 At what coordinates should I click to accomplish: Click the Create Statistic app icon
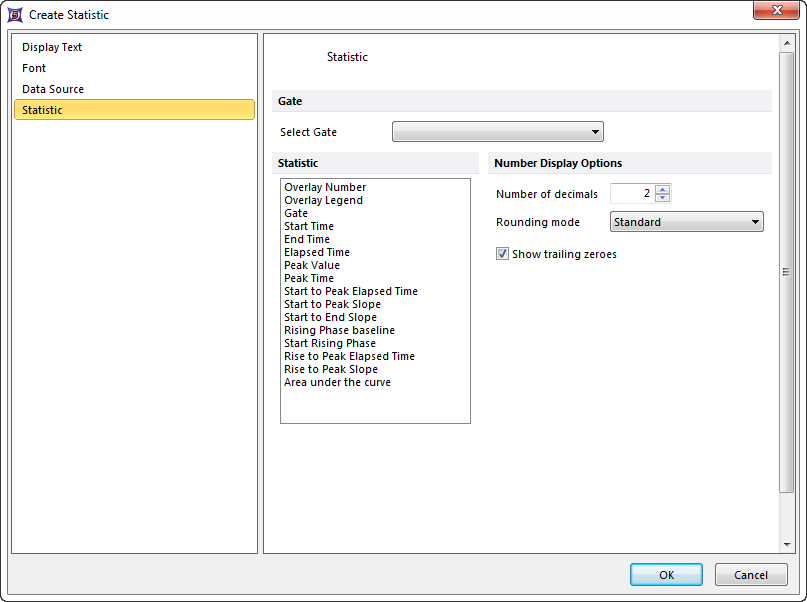click(15, 15)
